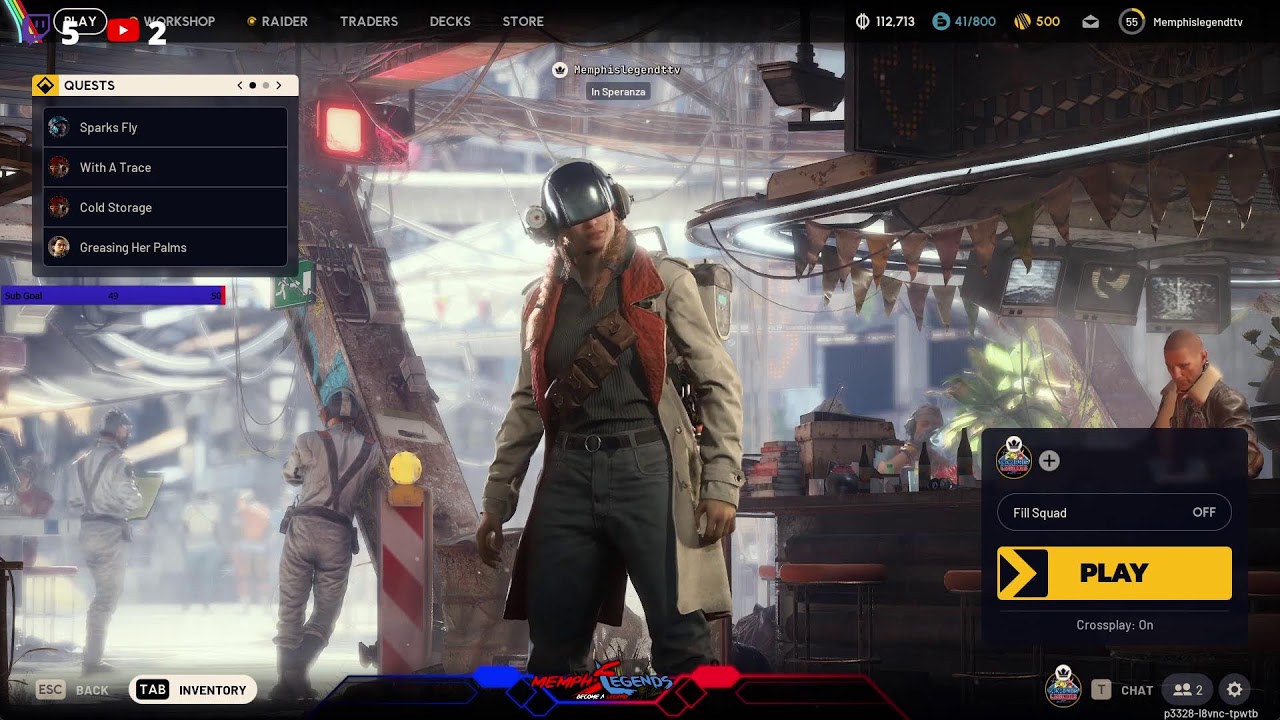
Task: Open the Sparks Fly quest
Action: [x=165, y=127]
